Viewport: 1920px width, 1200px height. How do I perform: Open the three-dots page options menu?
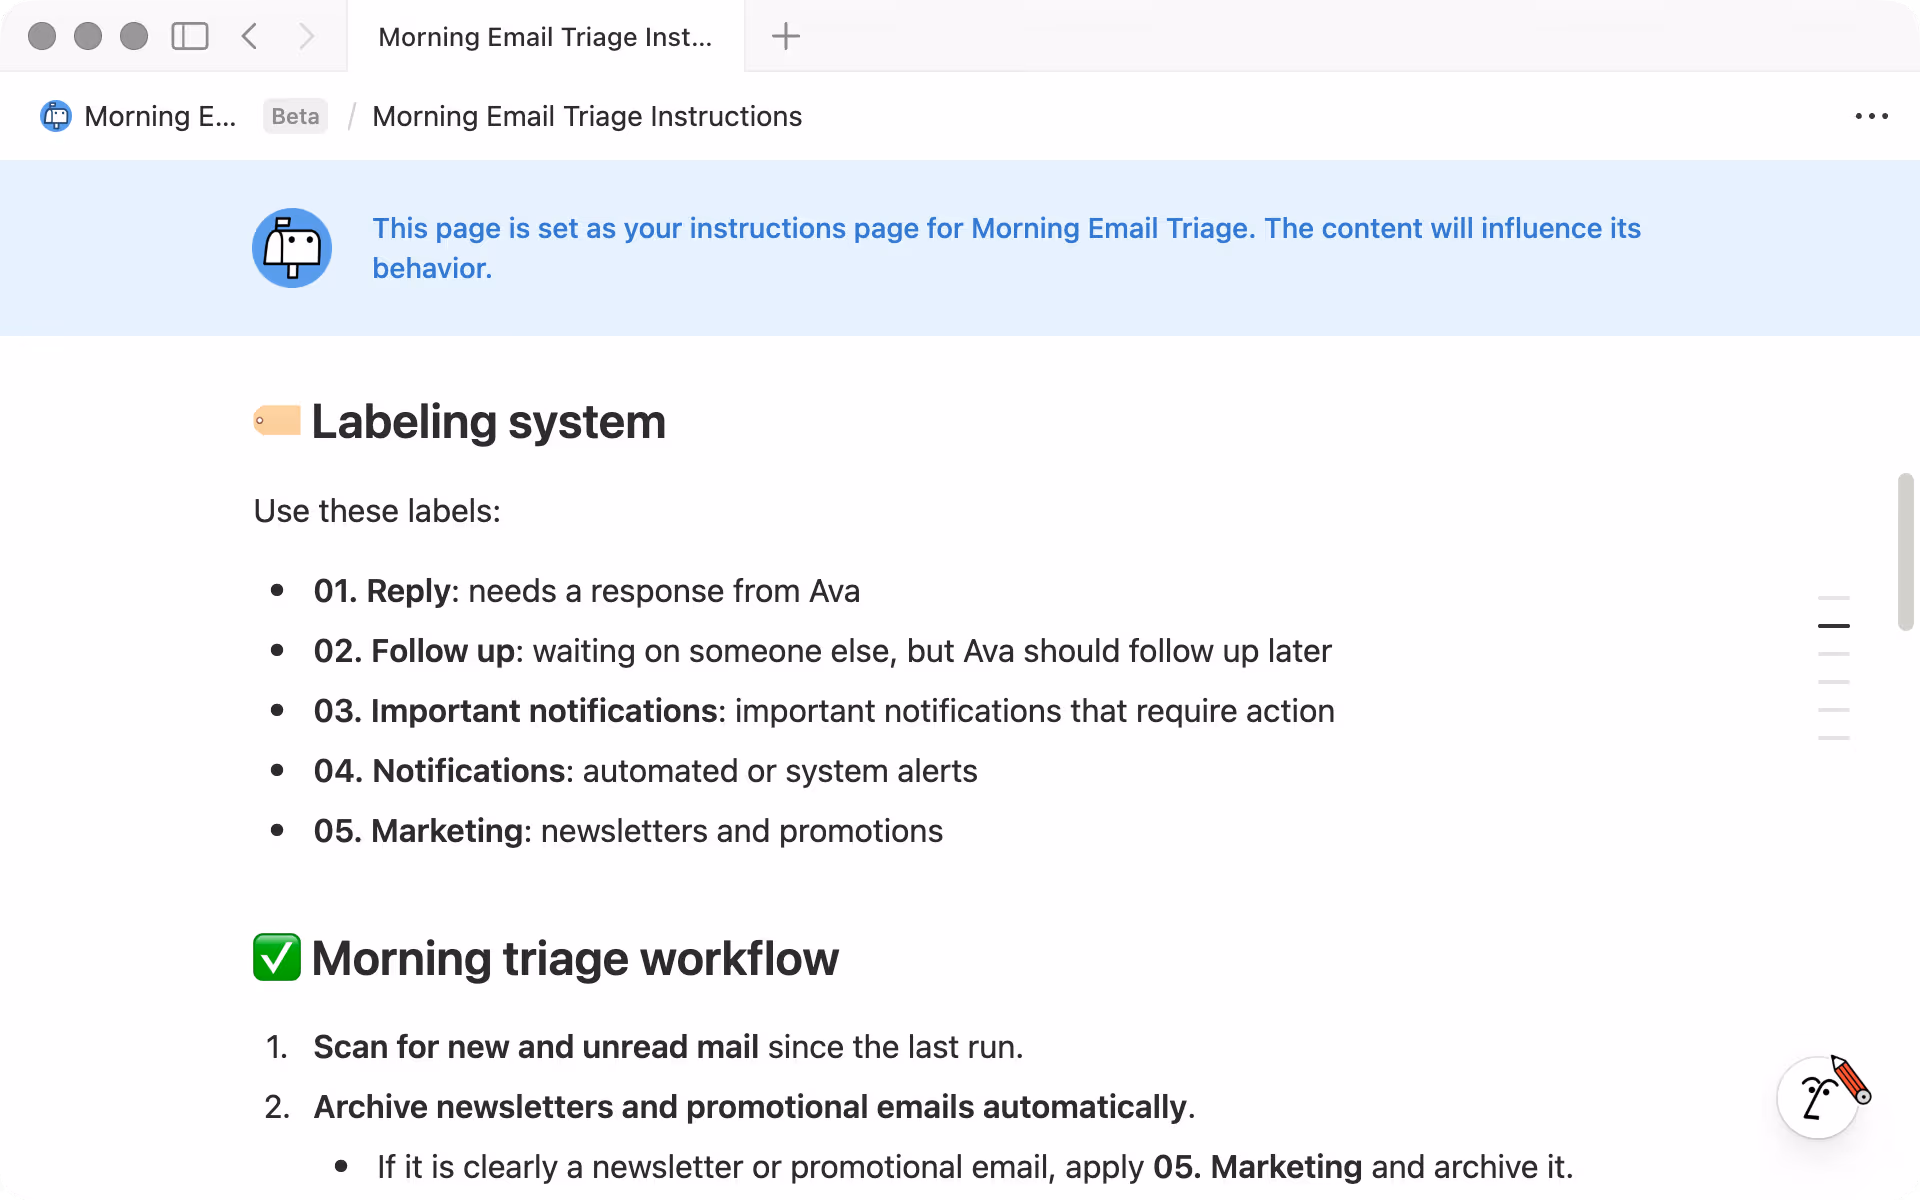[x=1871, y=116]
